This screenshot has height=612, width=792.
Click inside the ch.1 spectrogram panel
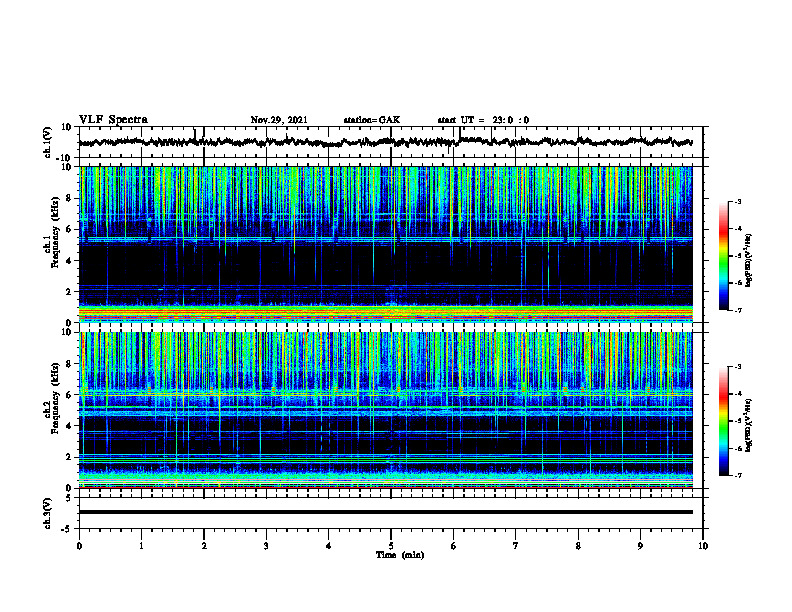tap(386, 244)
